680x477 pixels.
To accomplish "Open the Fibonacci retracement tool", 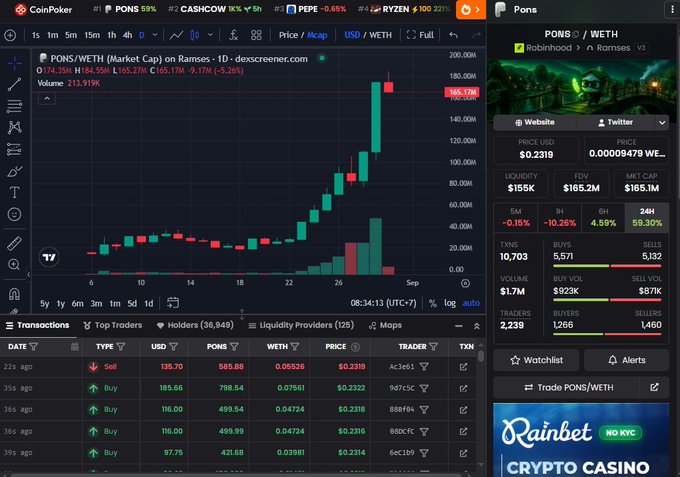I will [14, 106].
